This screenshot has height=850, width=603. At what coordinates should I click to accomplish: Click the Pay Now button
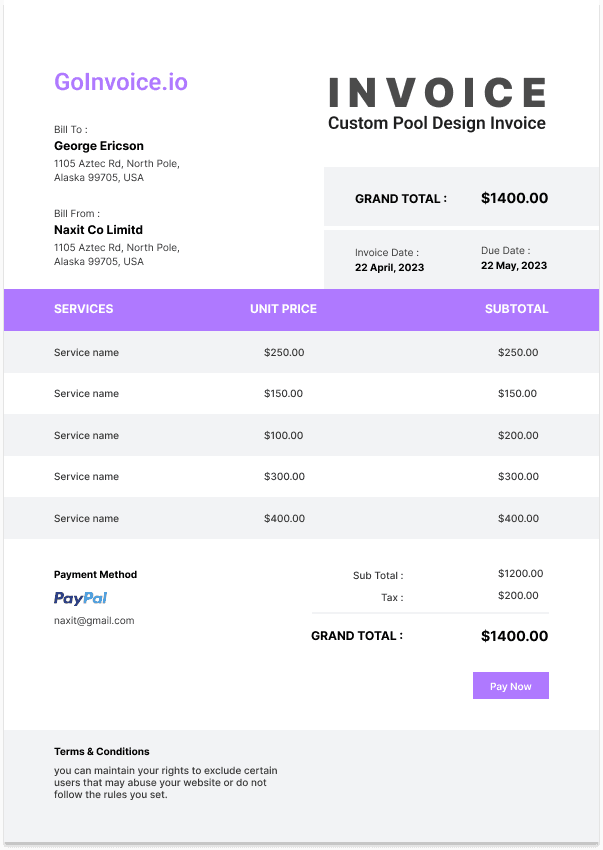coord(511,686)
